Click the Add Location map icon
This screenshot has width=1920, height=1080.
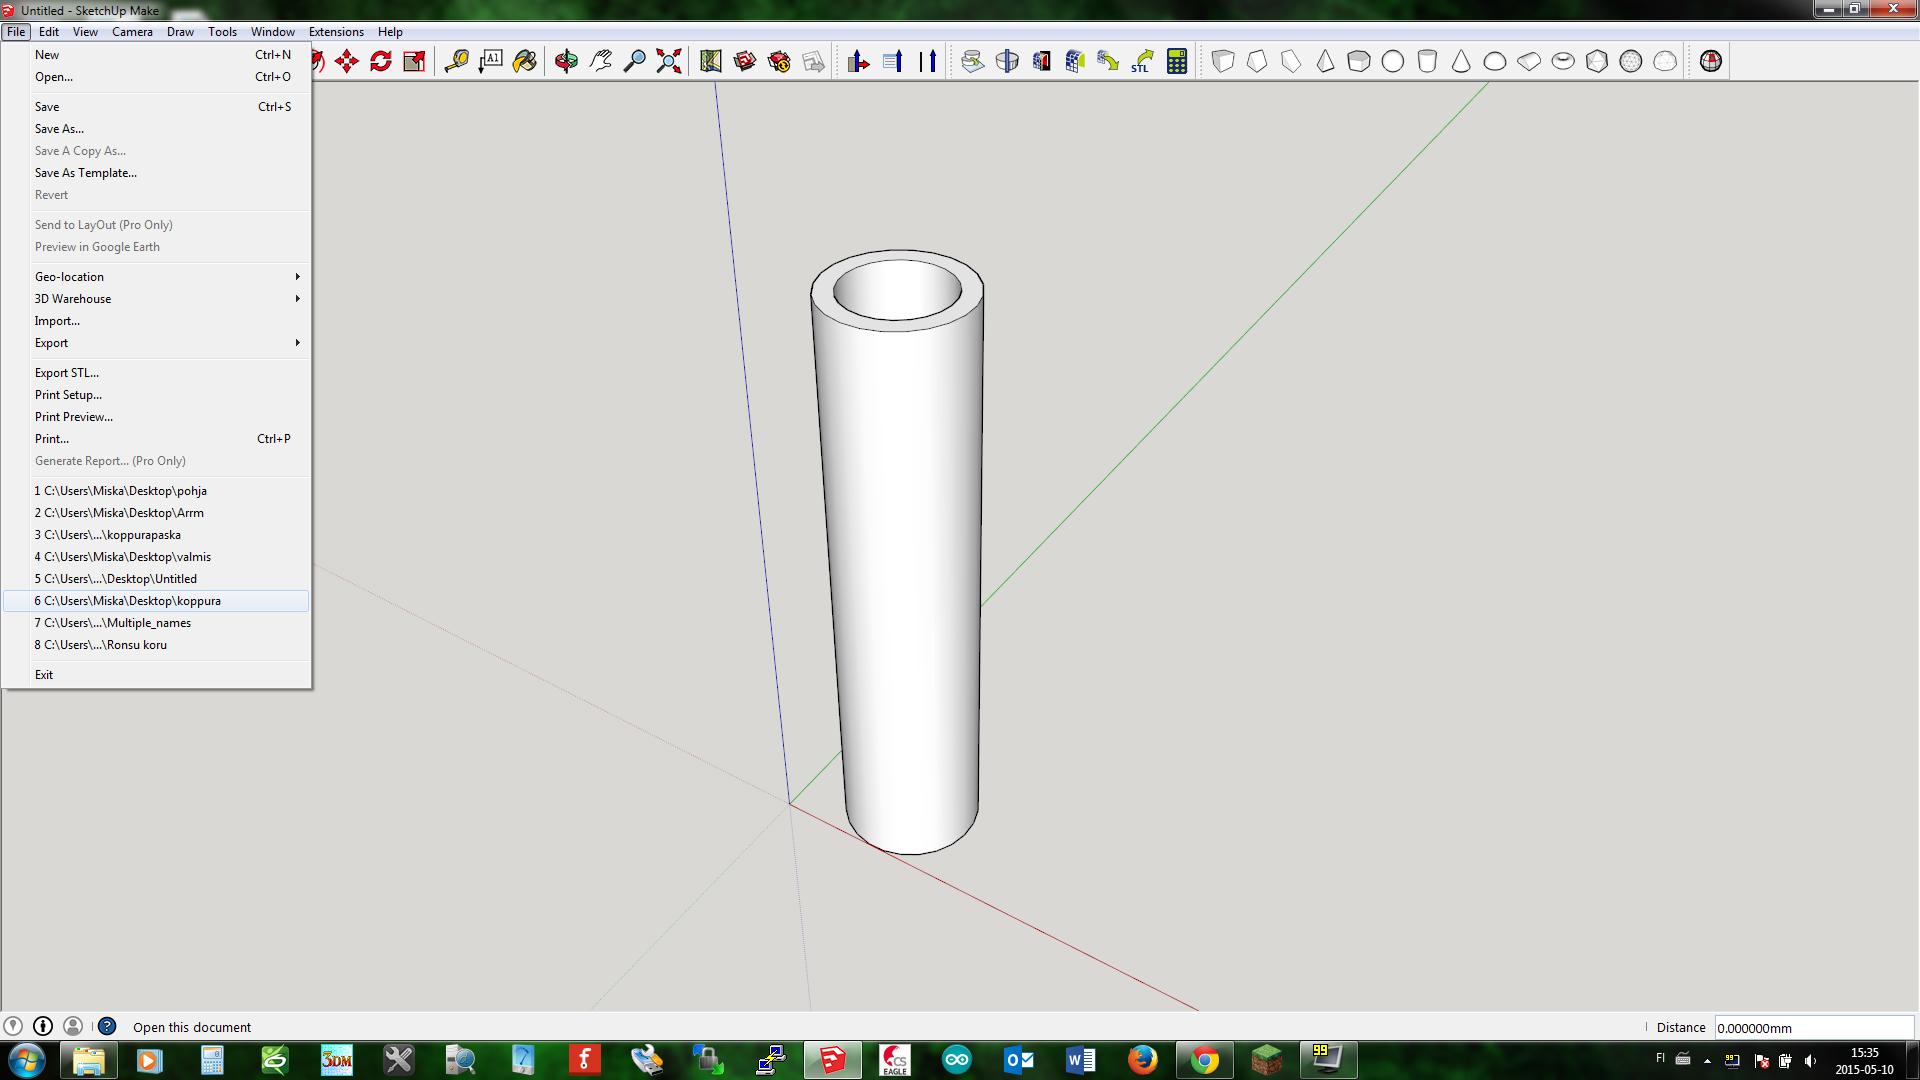(711, 61)
